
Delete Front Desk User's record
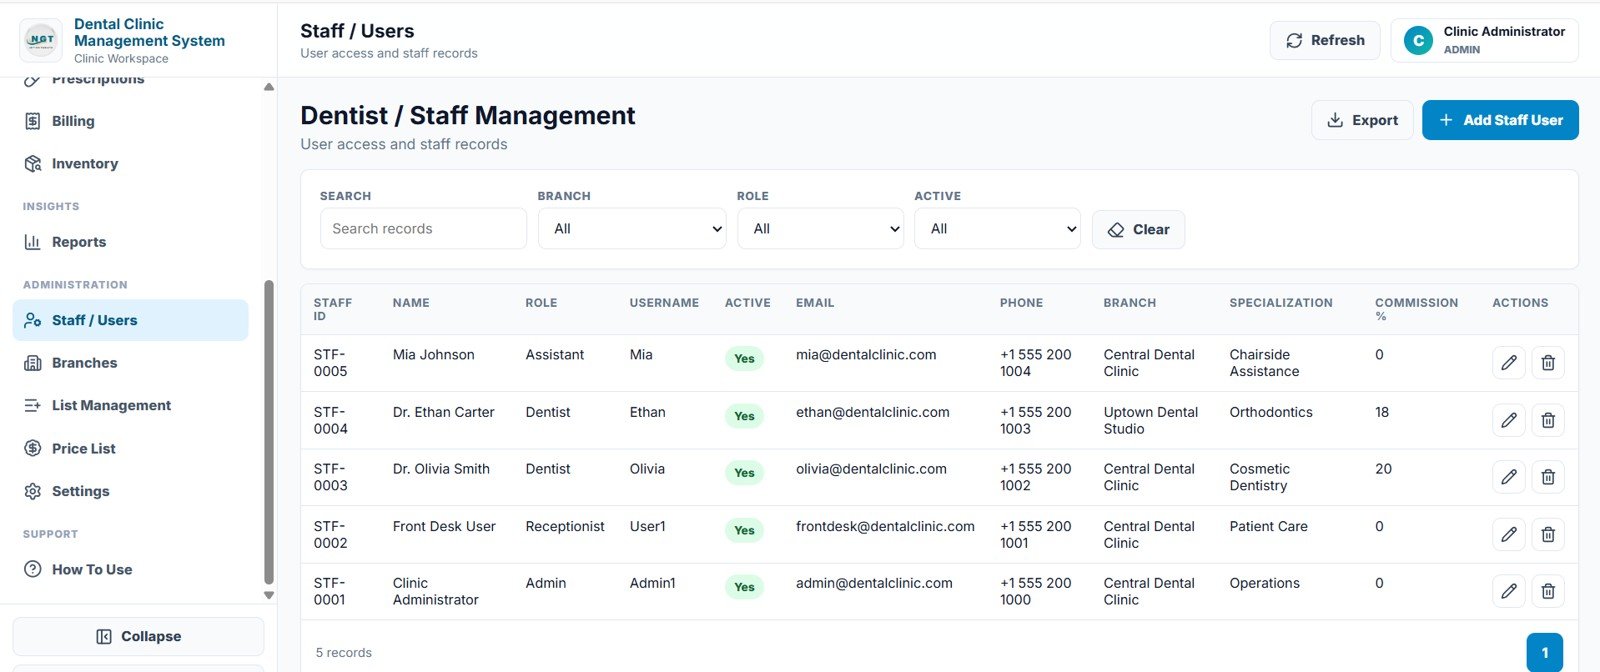click(1548, 535)
